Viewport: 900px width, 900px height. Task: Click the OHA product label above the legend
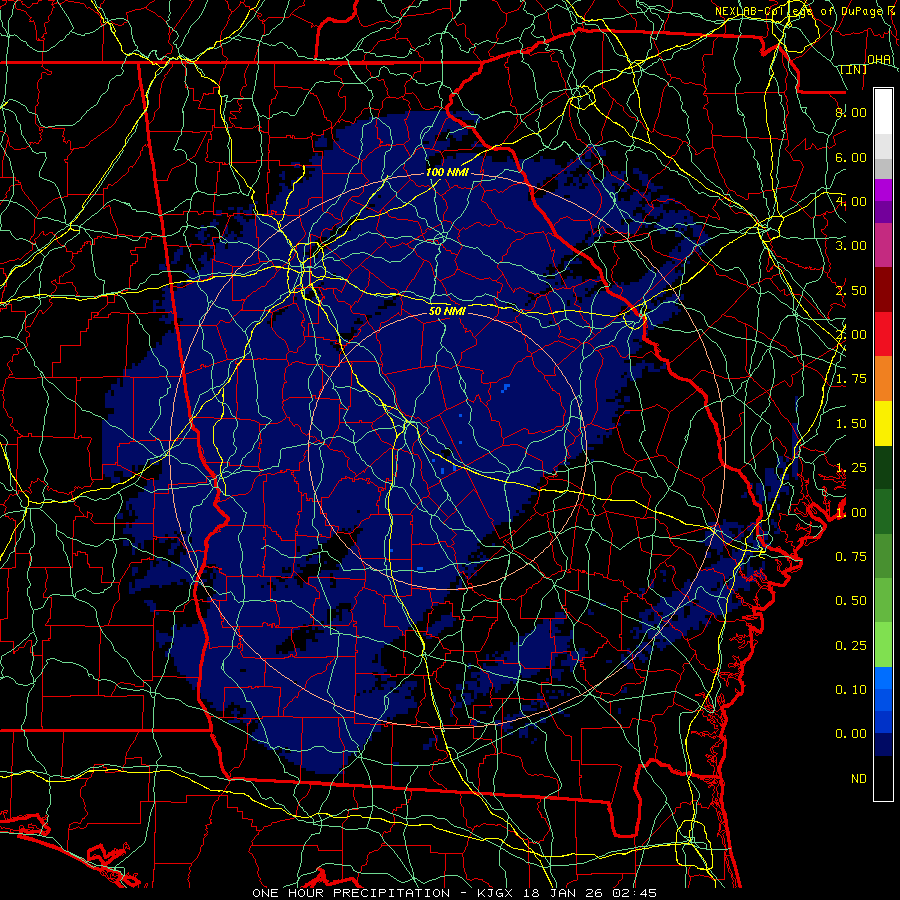click(879, 59)
